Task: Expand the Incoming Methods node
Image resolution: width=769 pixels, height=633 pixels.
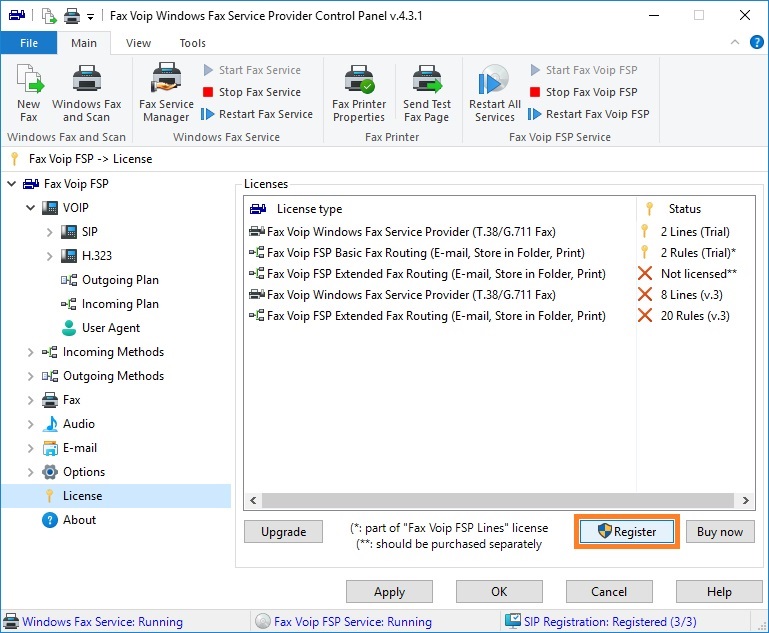Action: click(30, 352)
